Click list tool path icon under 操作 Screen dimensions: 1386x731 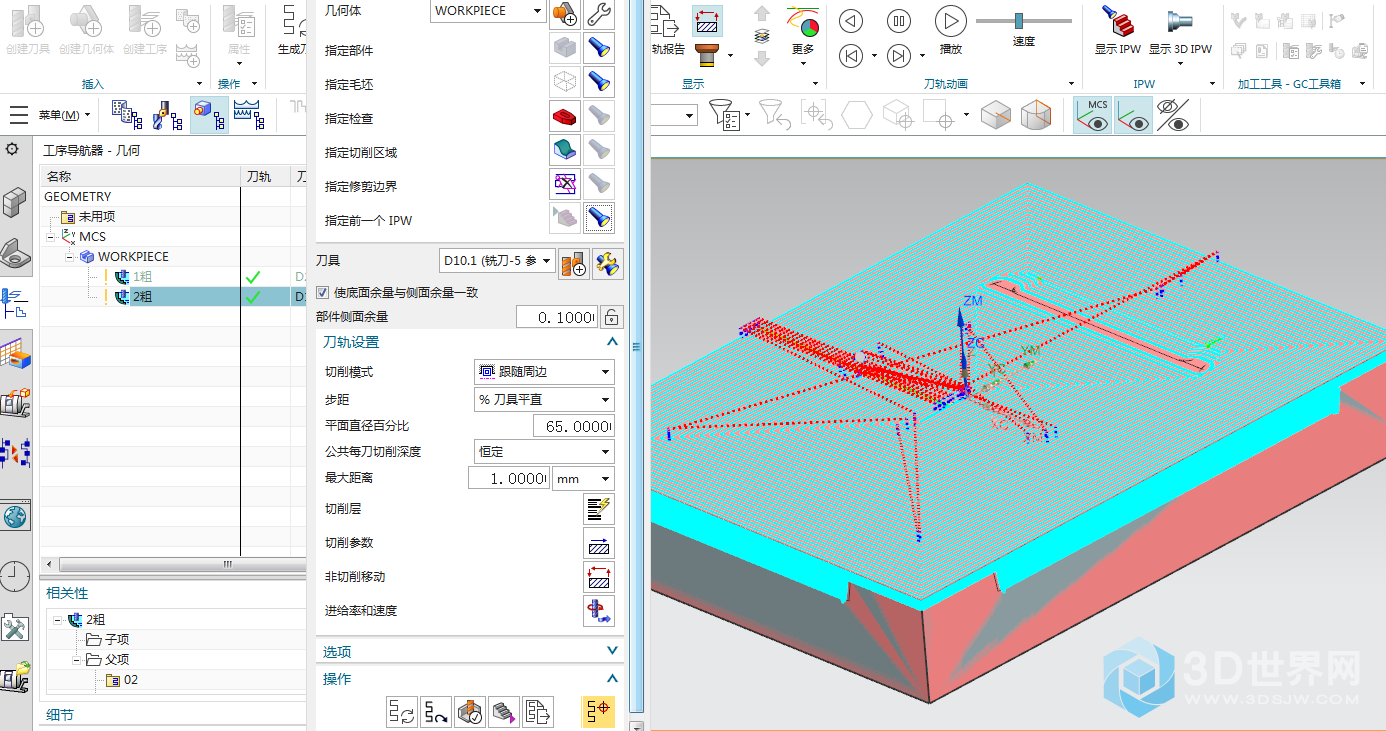coord(538,712)
